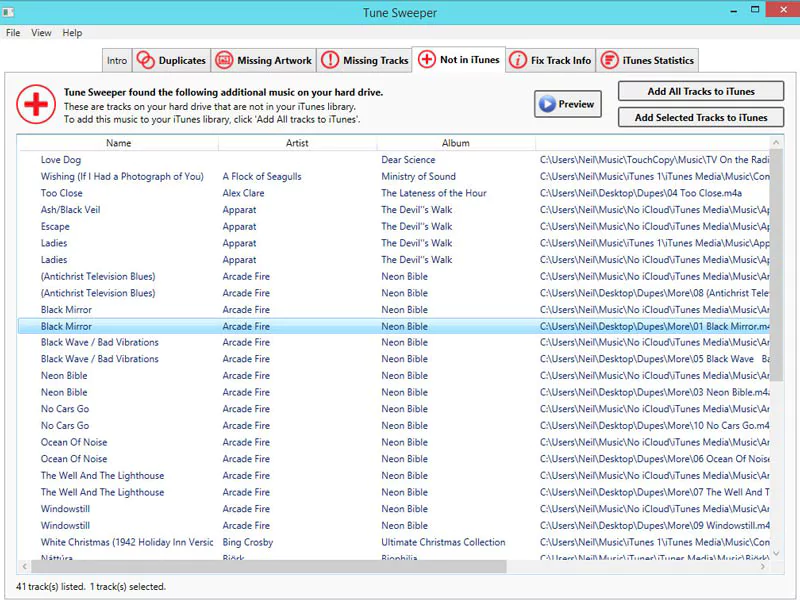
Task: Click the horizontal scrollbar left arrow
Action: point(24,566)
